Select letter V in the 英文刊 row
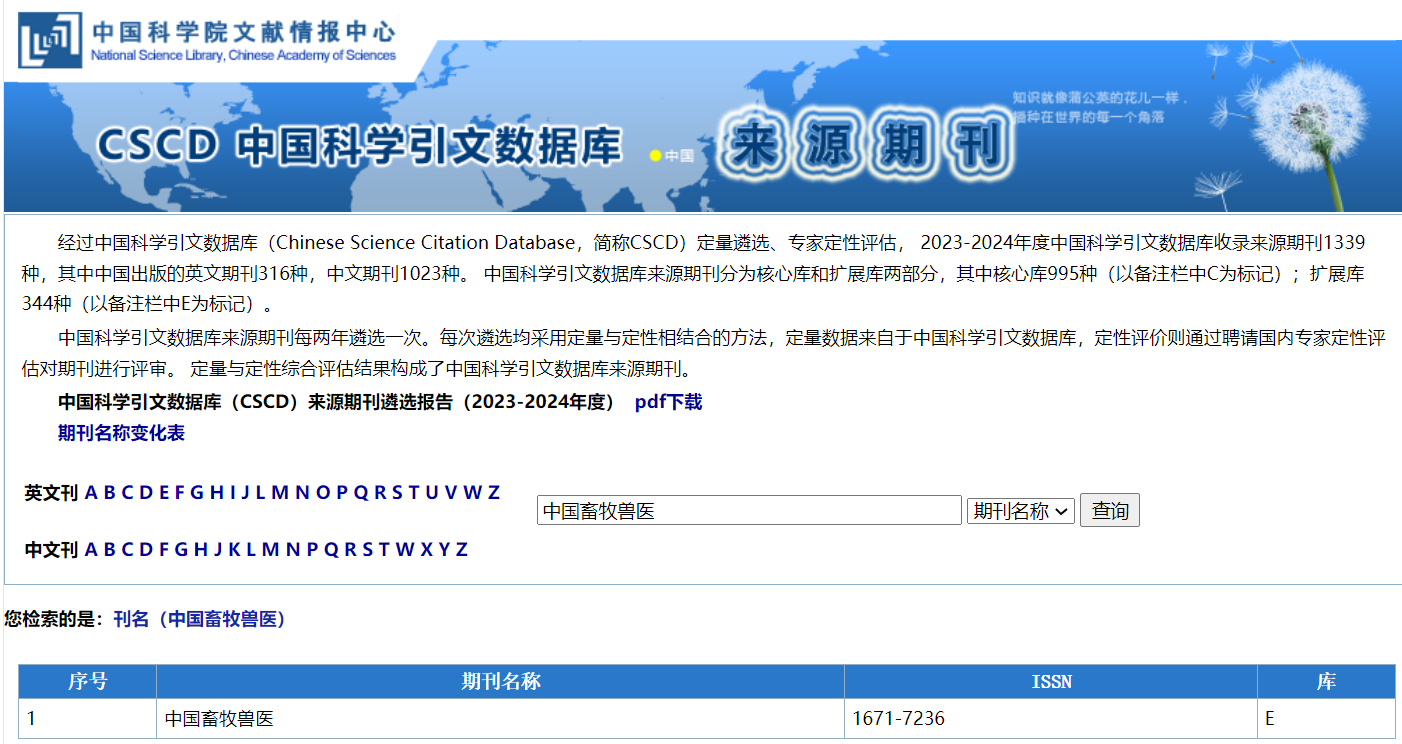The height and width of the screenshot is (744, 1402). coord(451,493)
